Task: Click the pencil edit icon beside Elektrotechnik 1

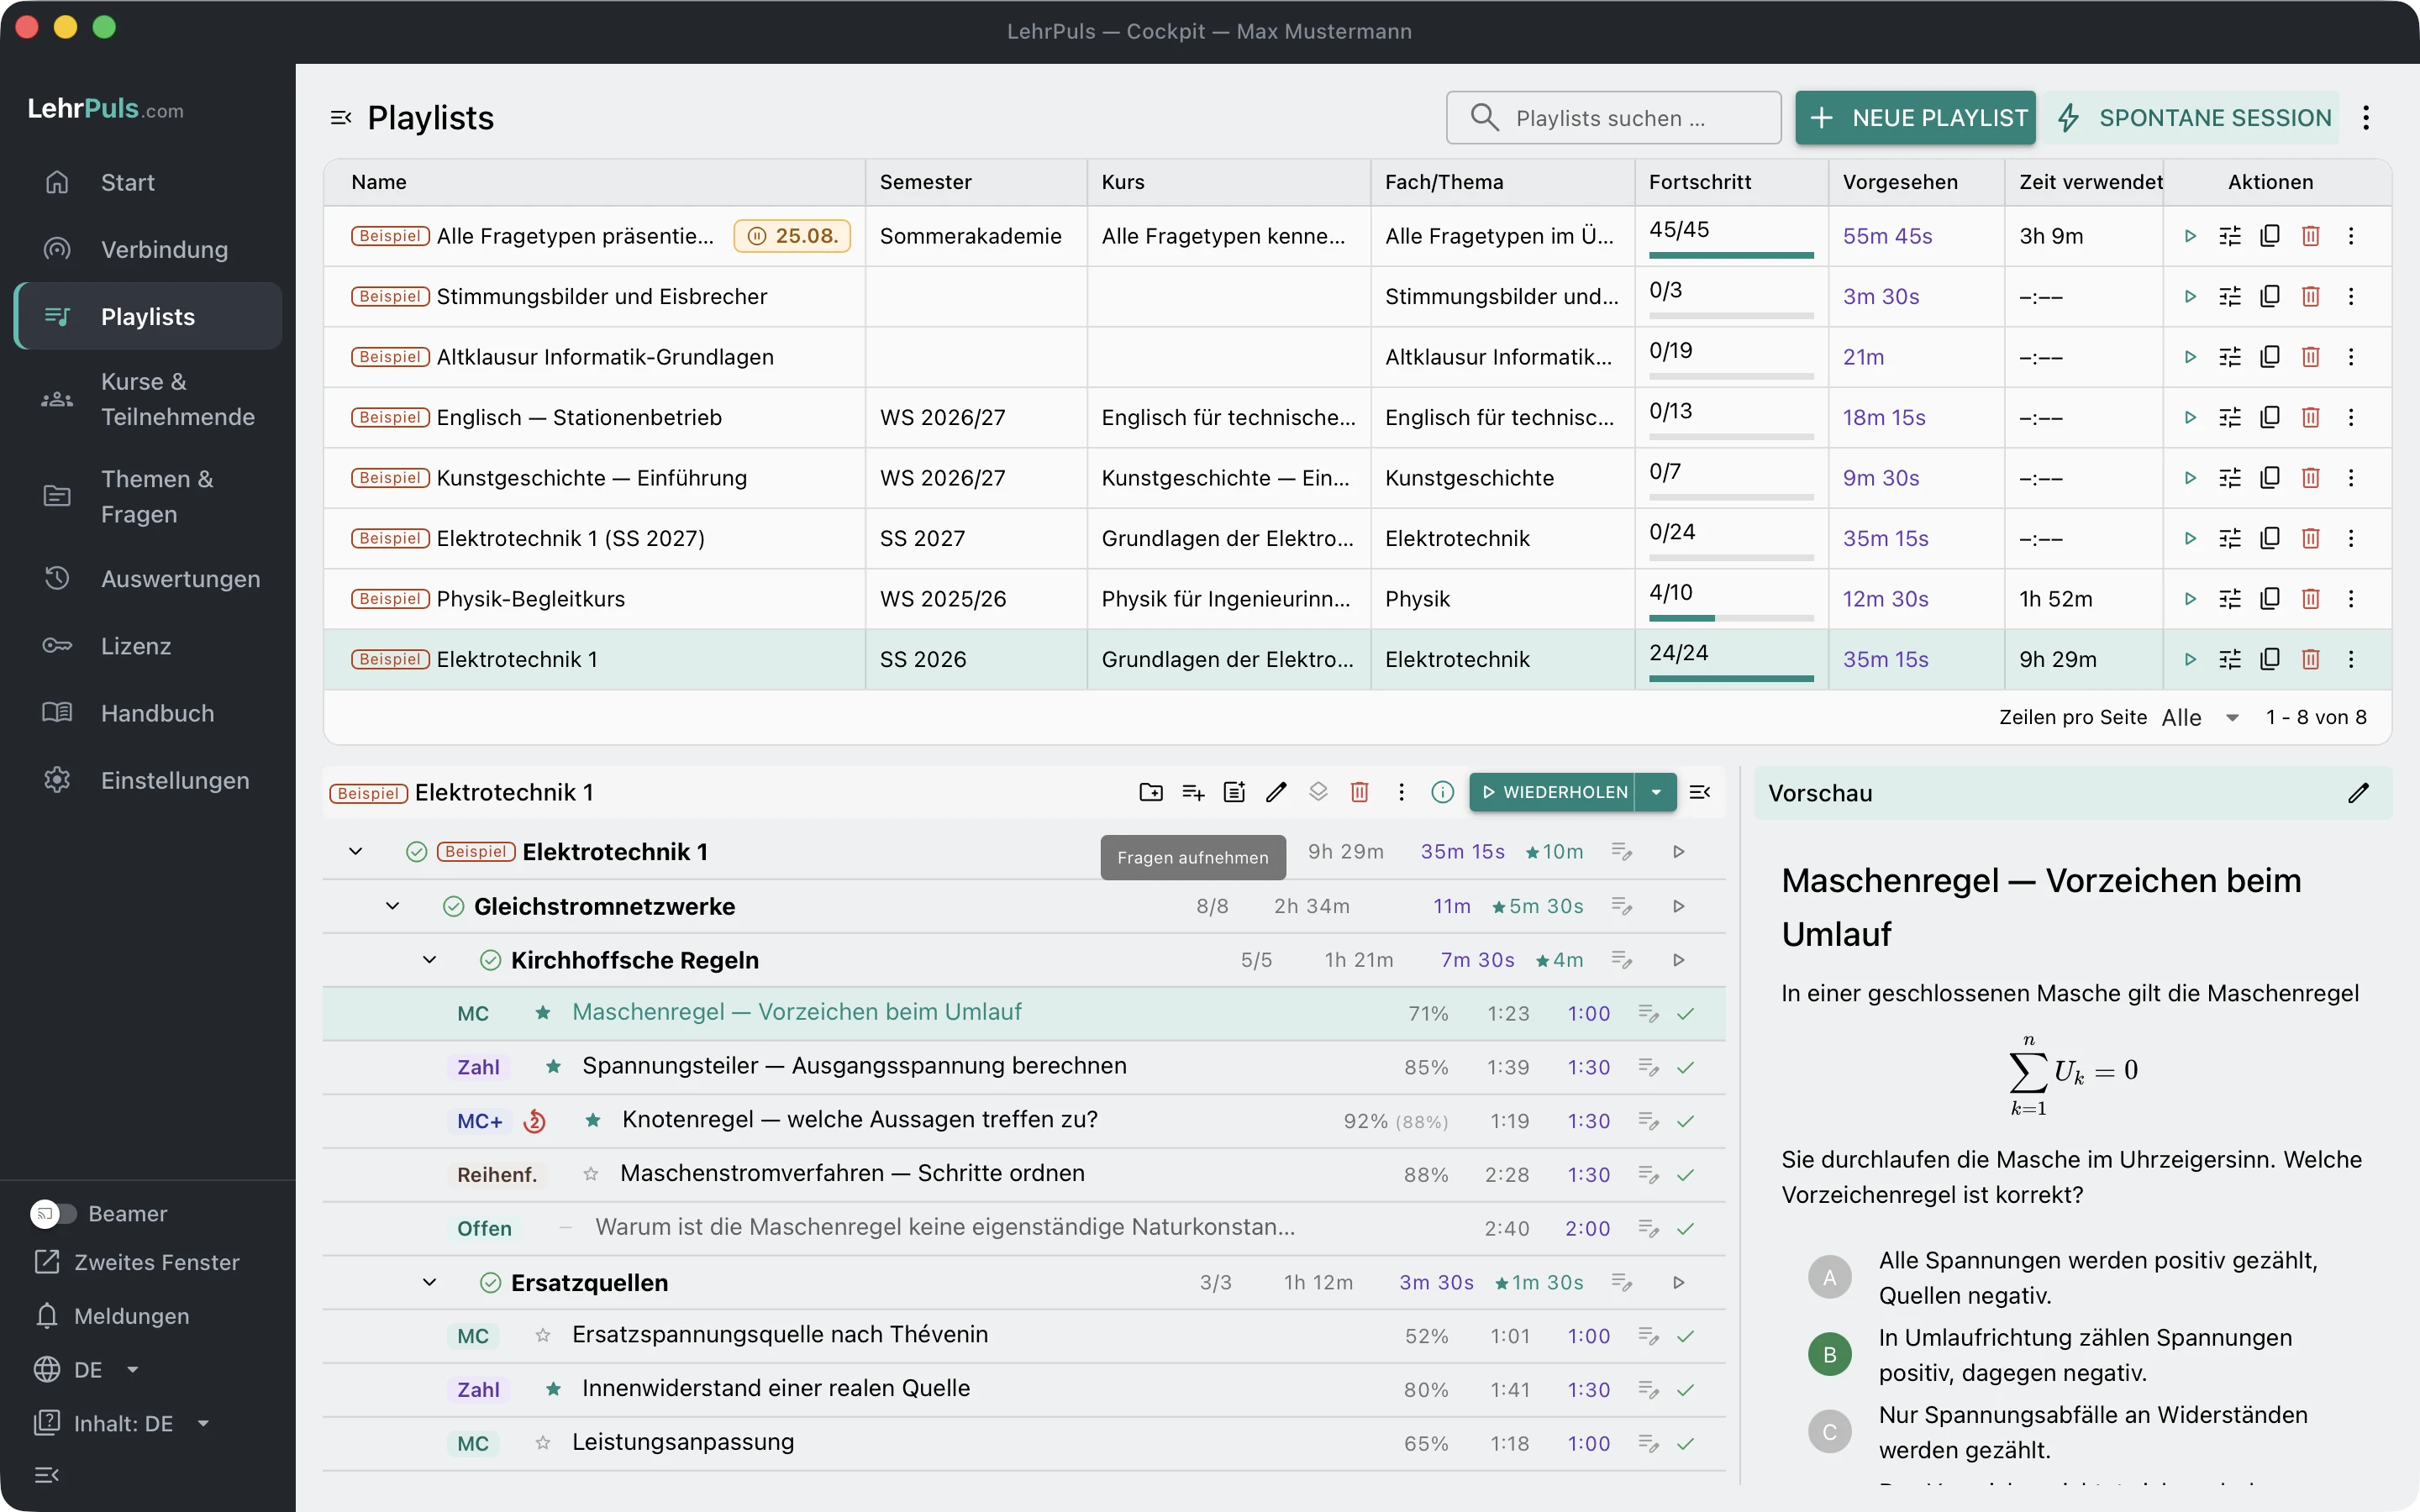Action: (x=1276, y=792)
